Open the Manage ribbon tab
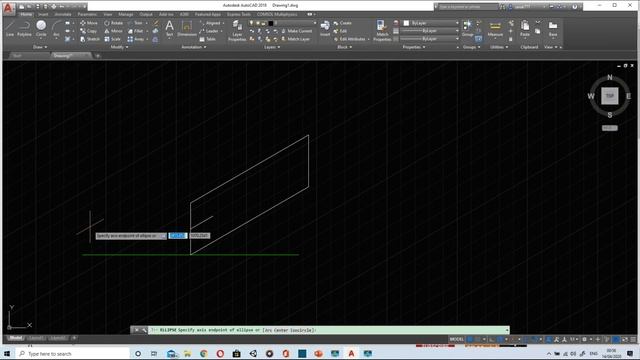Screen dimensions: 640x360 click(126, 14)
